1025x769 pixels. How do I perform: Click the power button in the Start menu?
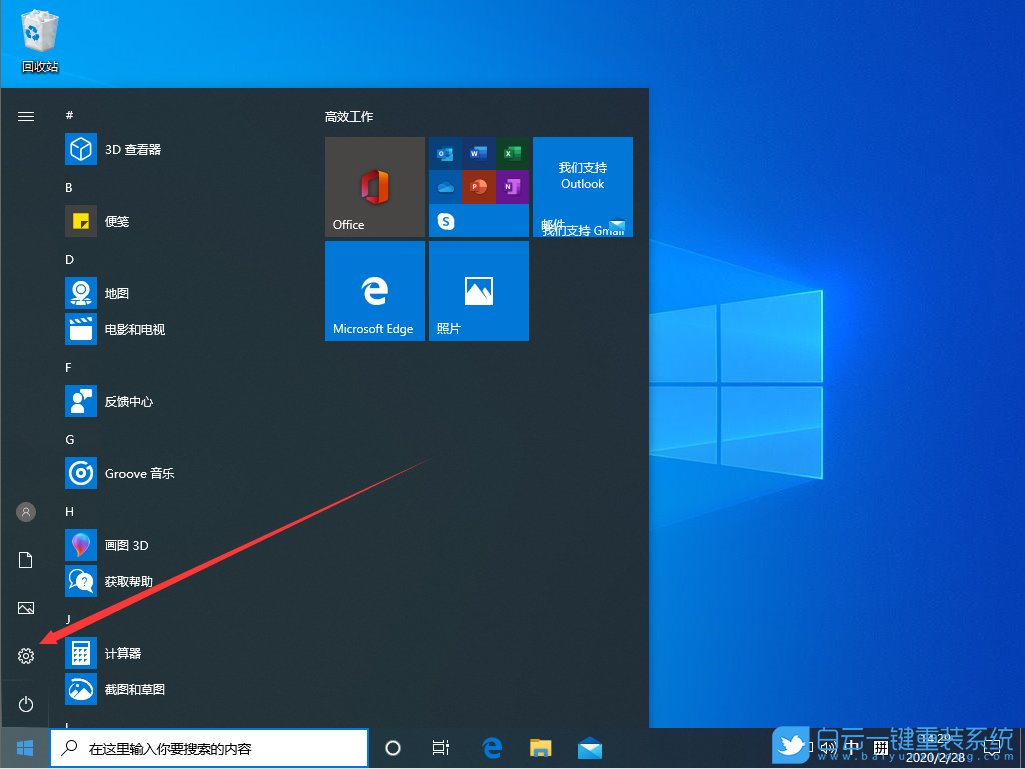pos(25,703)
